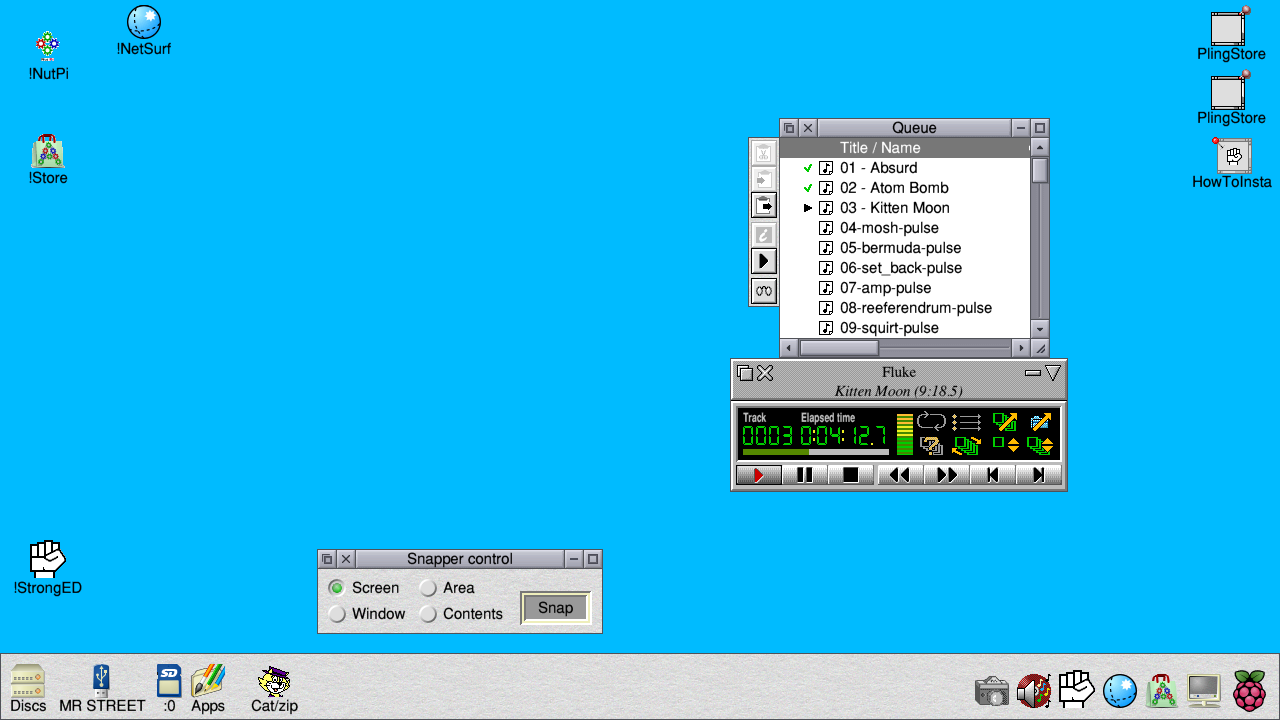This screenshot has width=1280, height=720.
Task: Toggle the repeat loop icon on the Fluke display
Action: tap(931, 421)
